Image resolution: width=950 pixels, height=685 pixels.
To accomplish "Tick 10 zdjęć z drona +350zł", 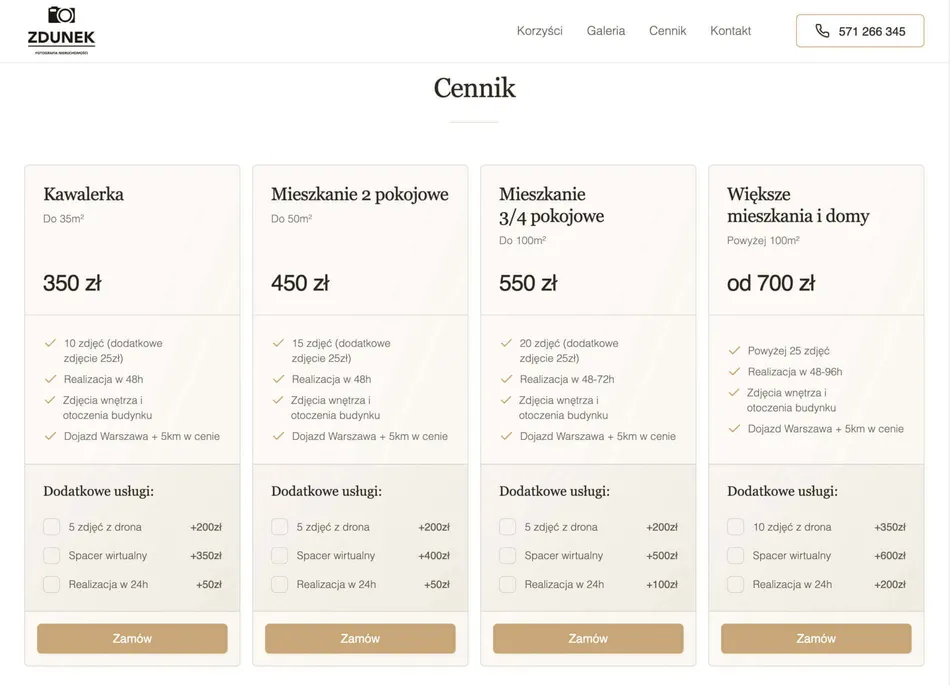I will pos(736,527).
